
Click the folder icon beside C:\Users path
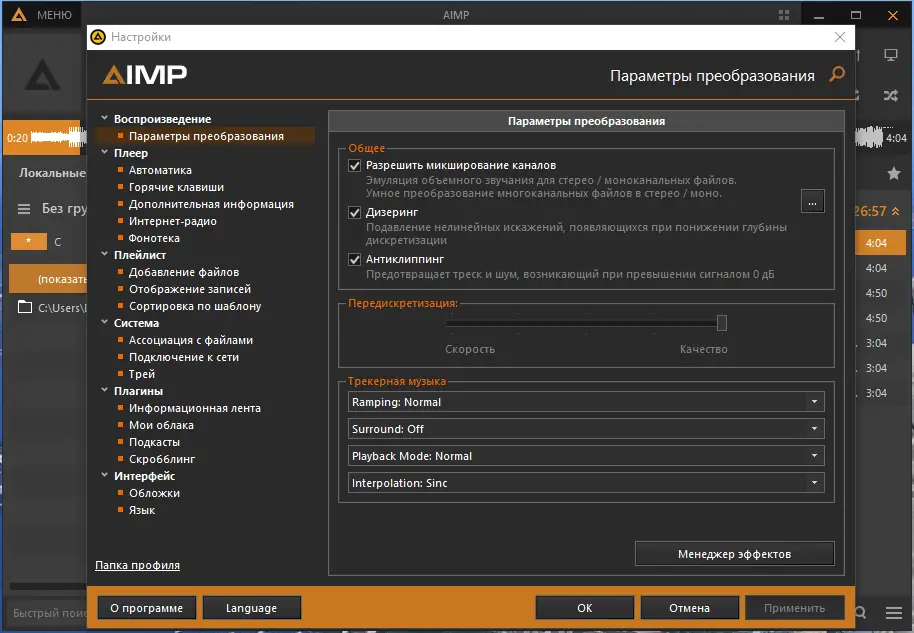click(25, 307)
